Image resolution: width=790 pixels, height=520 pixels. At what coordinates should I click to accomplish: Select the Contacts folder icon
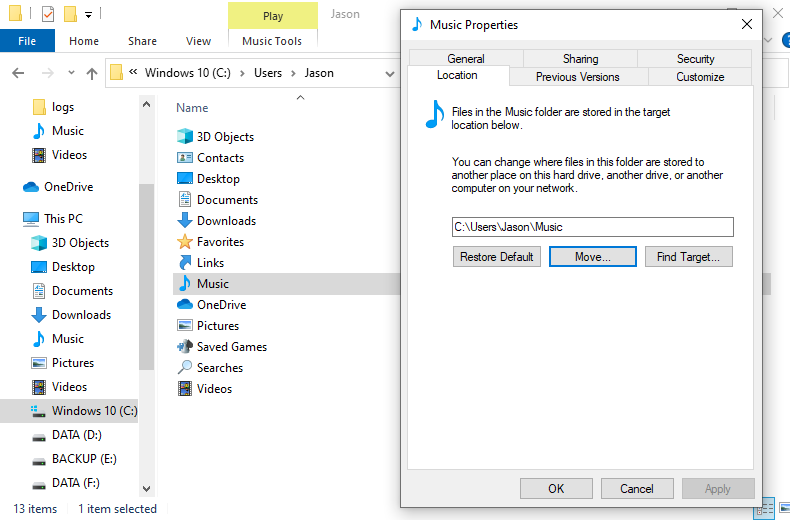185,158
